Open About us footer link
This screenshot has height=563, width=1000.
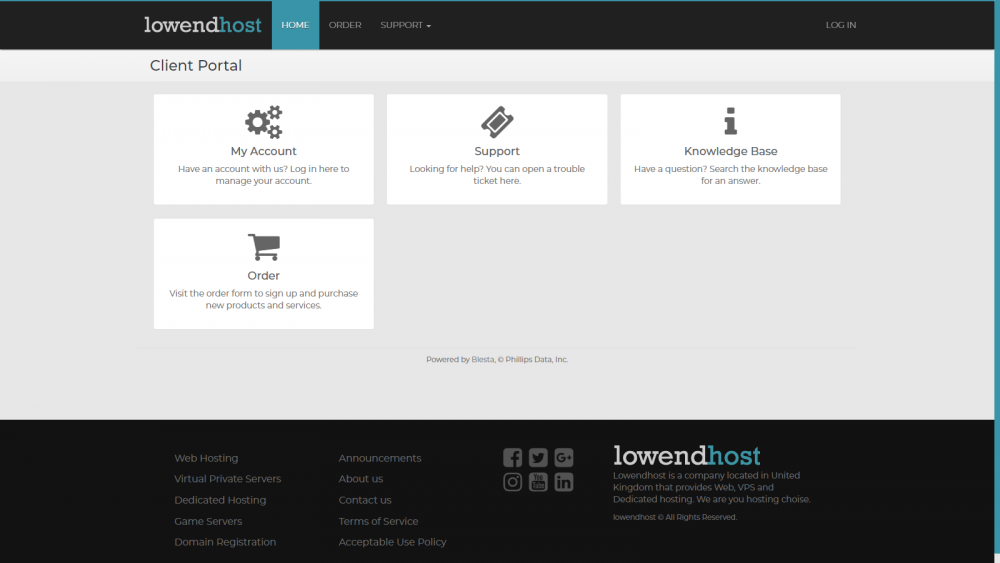click(x=360, y=479)
